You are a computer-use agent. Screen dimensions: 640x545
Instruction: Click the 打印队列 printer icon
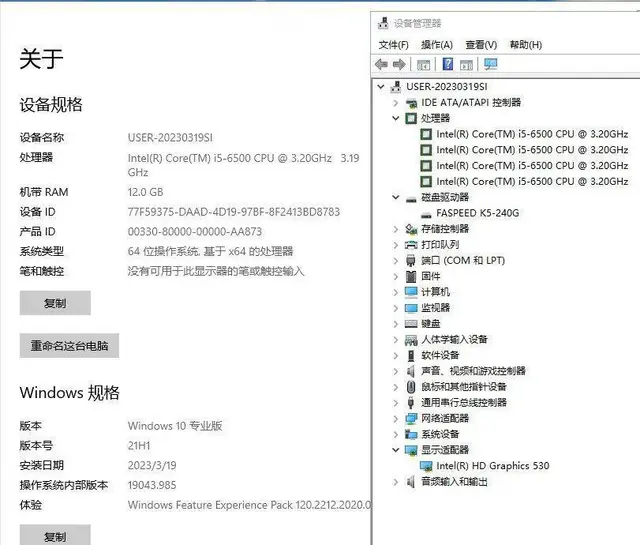pos(411,245)
